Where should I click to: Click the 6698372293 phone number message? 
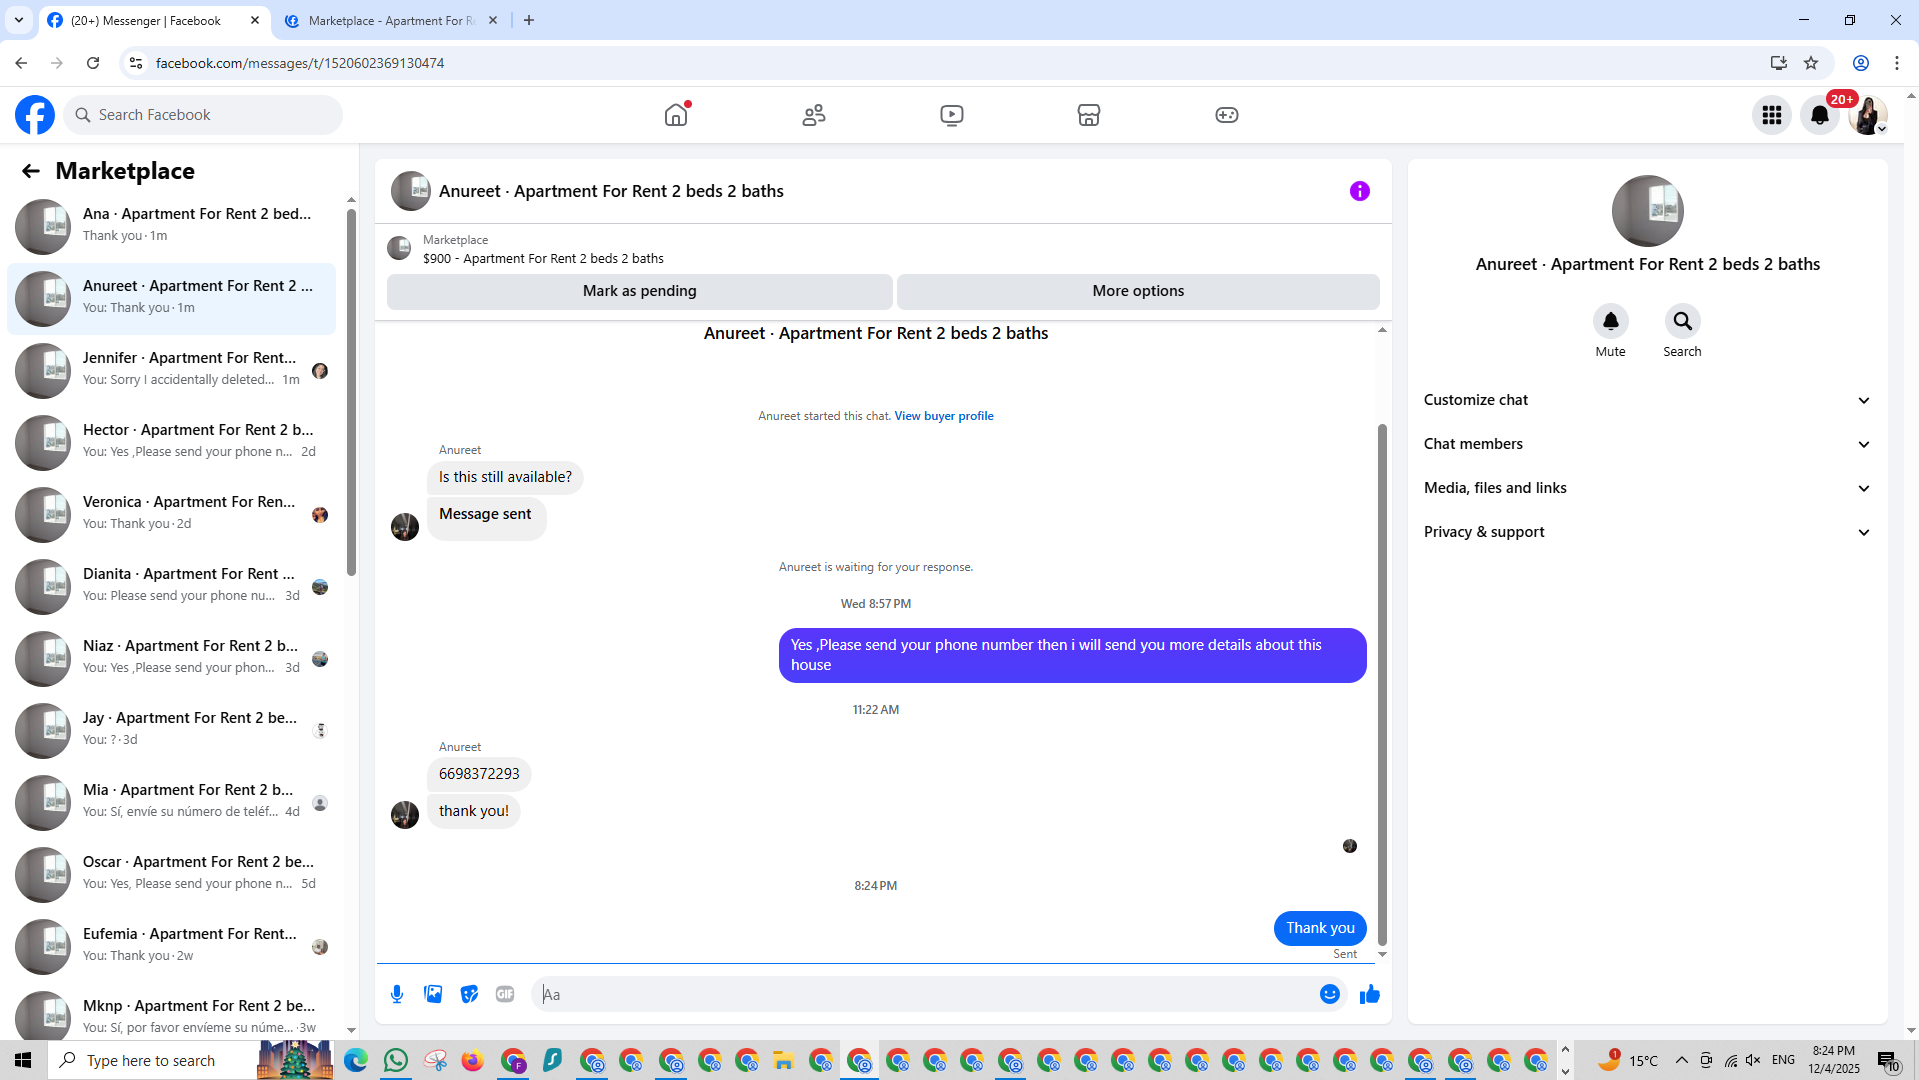tap(479, 774)
